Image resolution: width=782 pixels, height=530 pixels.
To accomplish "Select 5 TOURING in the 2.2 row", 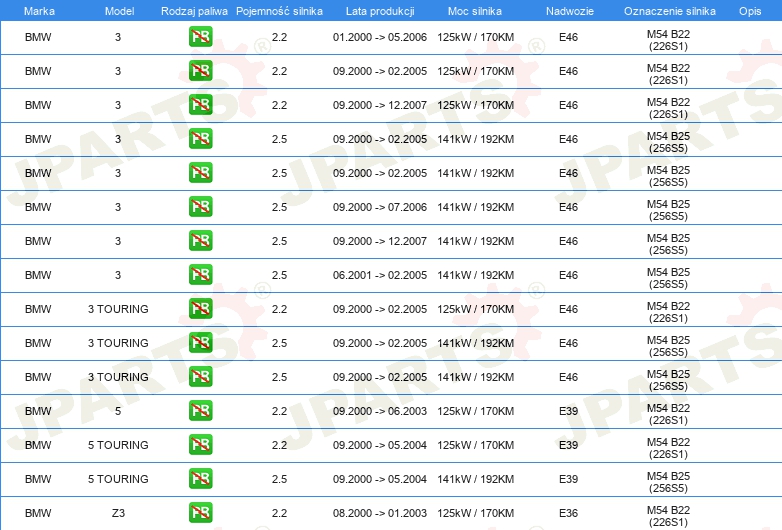I will pyautogui.click(x=118, y=445).
